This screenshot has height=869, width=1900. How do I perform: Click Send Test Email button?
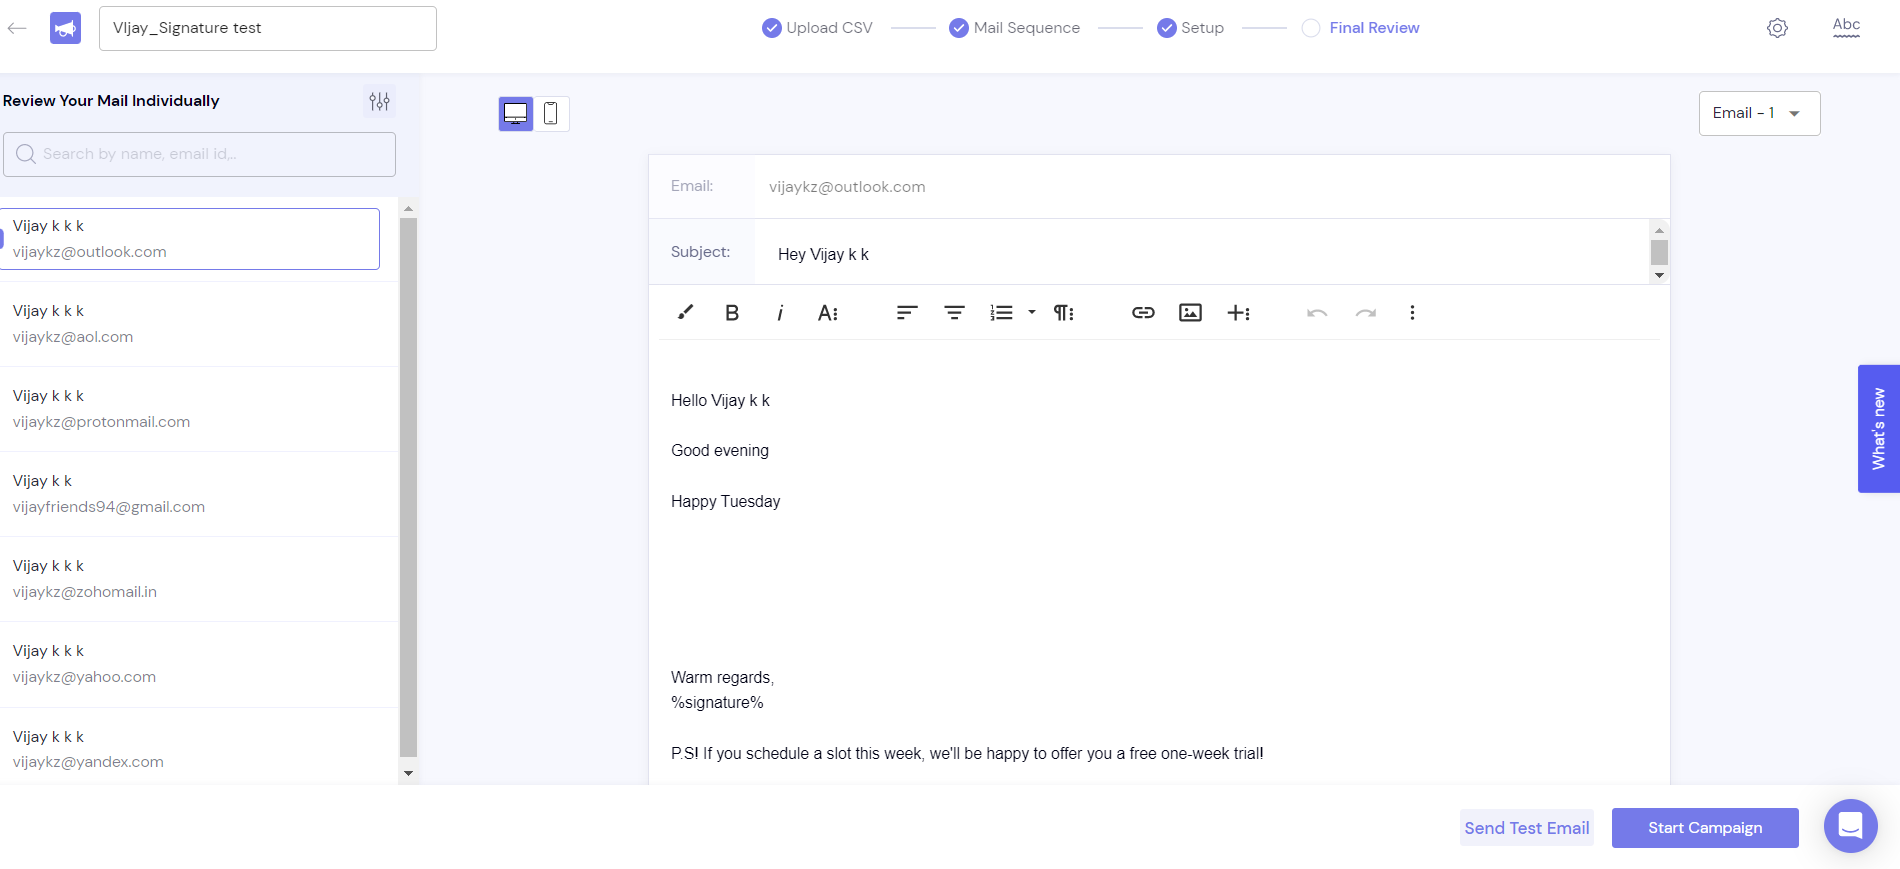point(1526,828)
